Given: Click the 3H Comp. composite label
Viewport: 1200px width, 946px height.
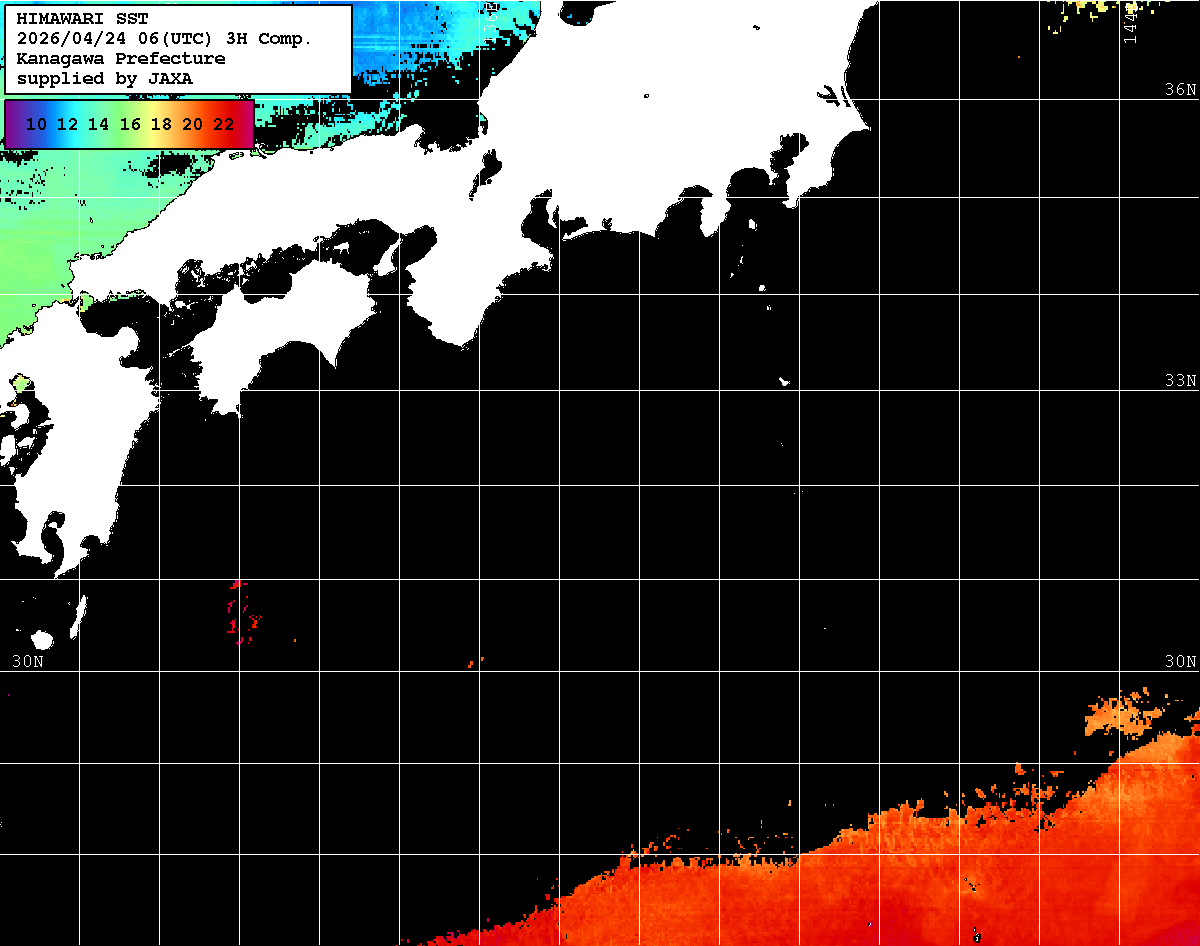Looking at the screenshot, I should click(285, 39).
